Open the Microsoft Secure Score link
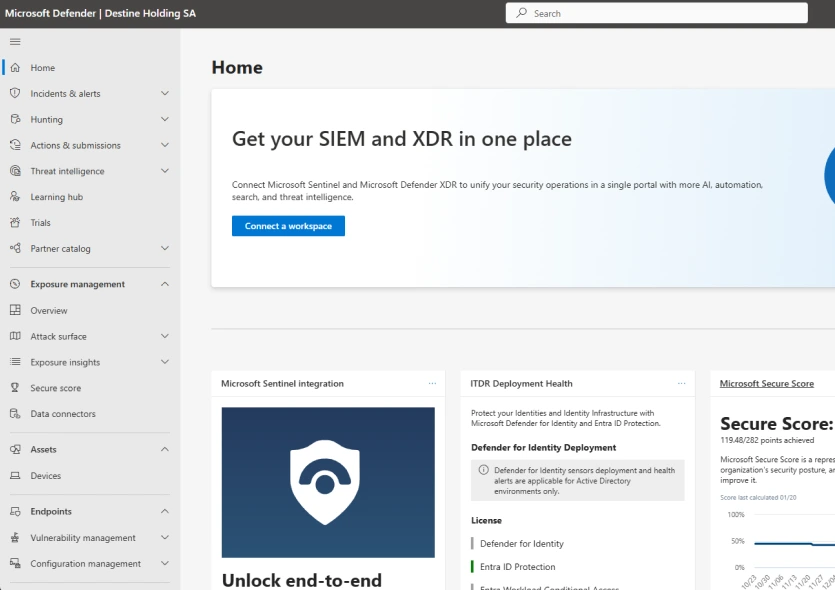The height and width of the screenshot is (590, 835). click(x=766, y=383)
